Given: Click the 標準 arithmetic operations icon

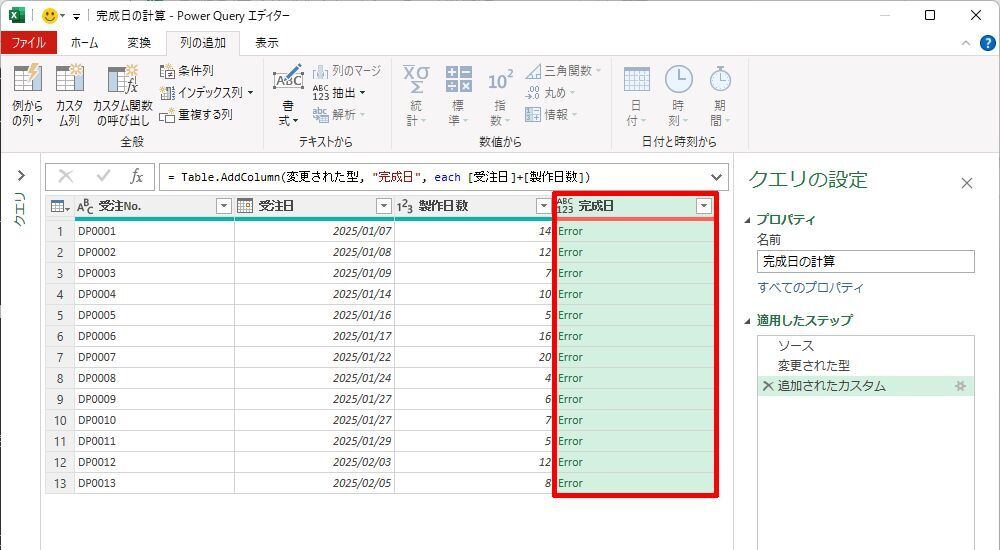Looking at the screenshot, I should [458, 79].
